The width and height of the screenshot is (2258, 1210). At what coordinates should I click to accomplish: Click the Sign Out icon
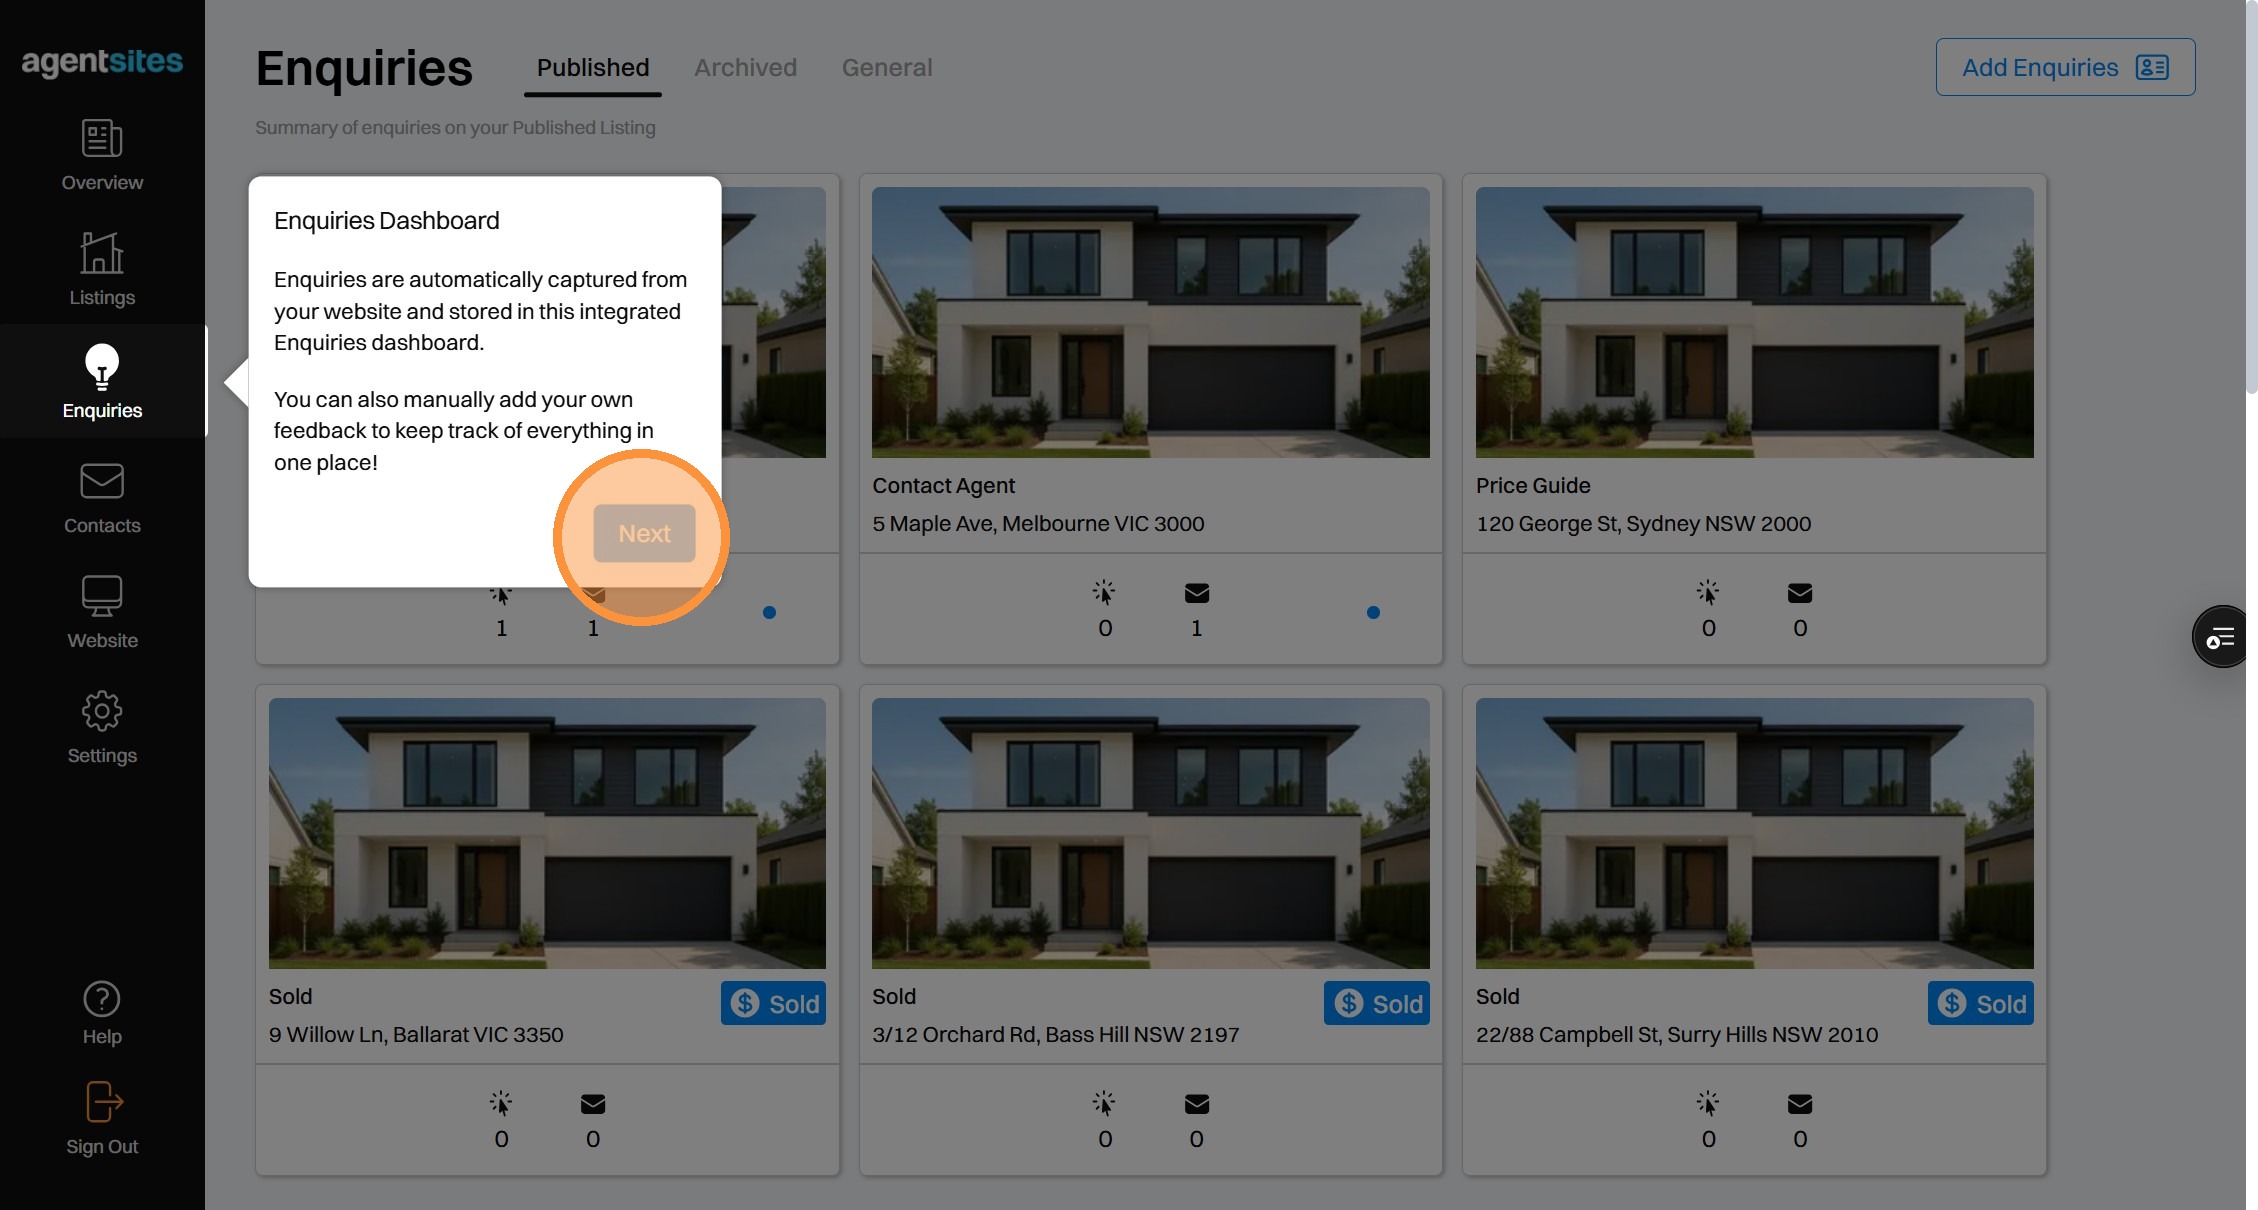point(102,1102)
